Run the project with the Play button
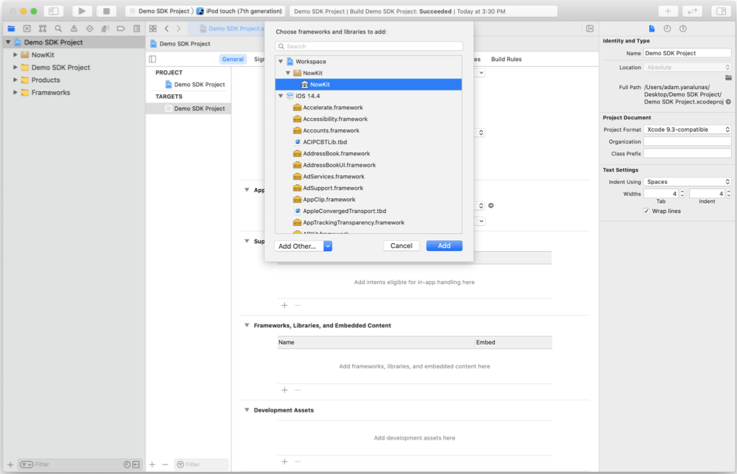The image size is (737, 474). (82, 11)
